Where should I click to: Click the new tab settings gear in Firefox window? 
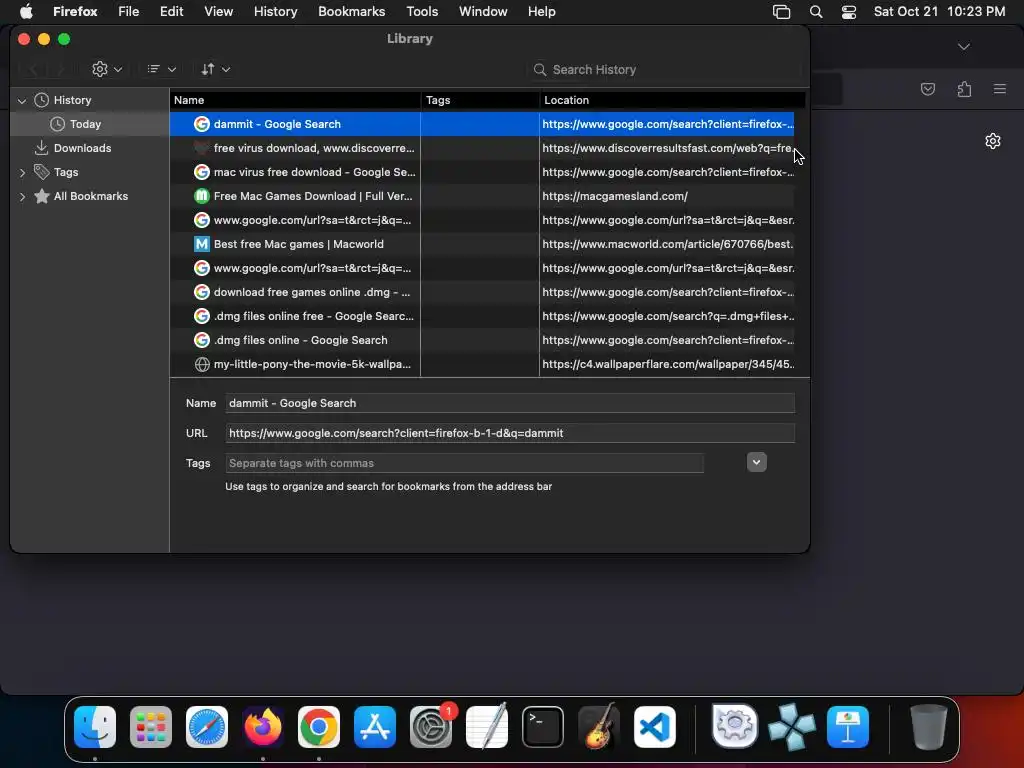coord(993,141)
